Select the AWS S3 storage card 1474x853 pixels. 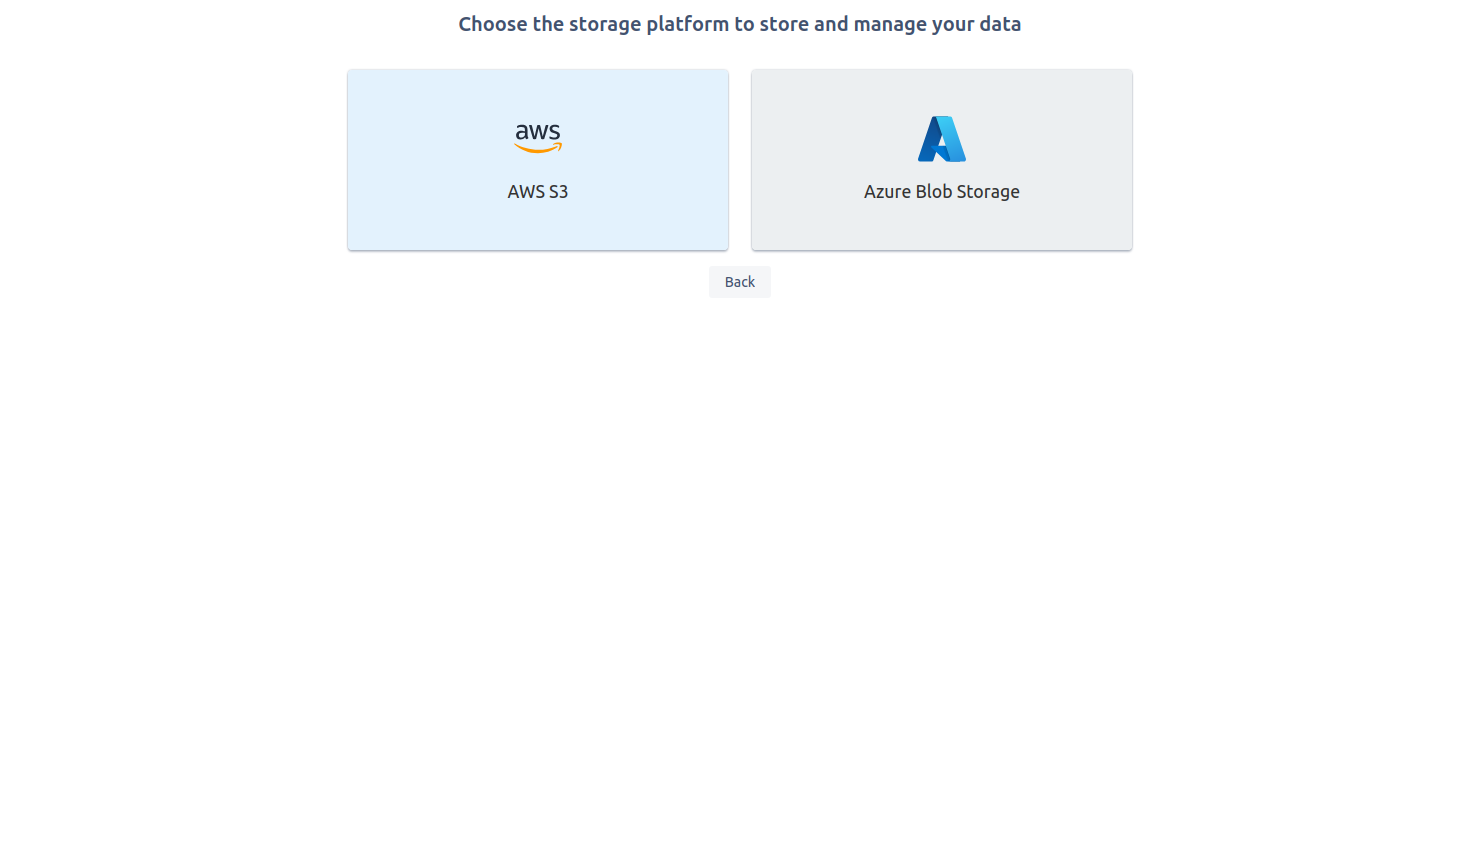click(538, 160)
